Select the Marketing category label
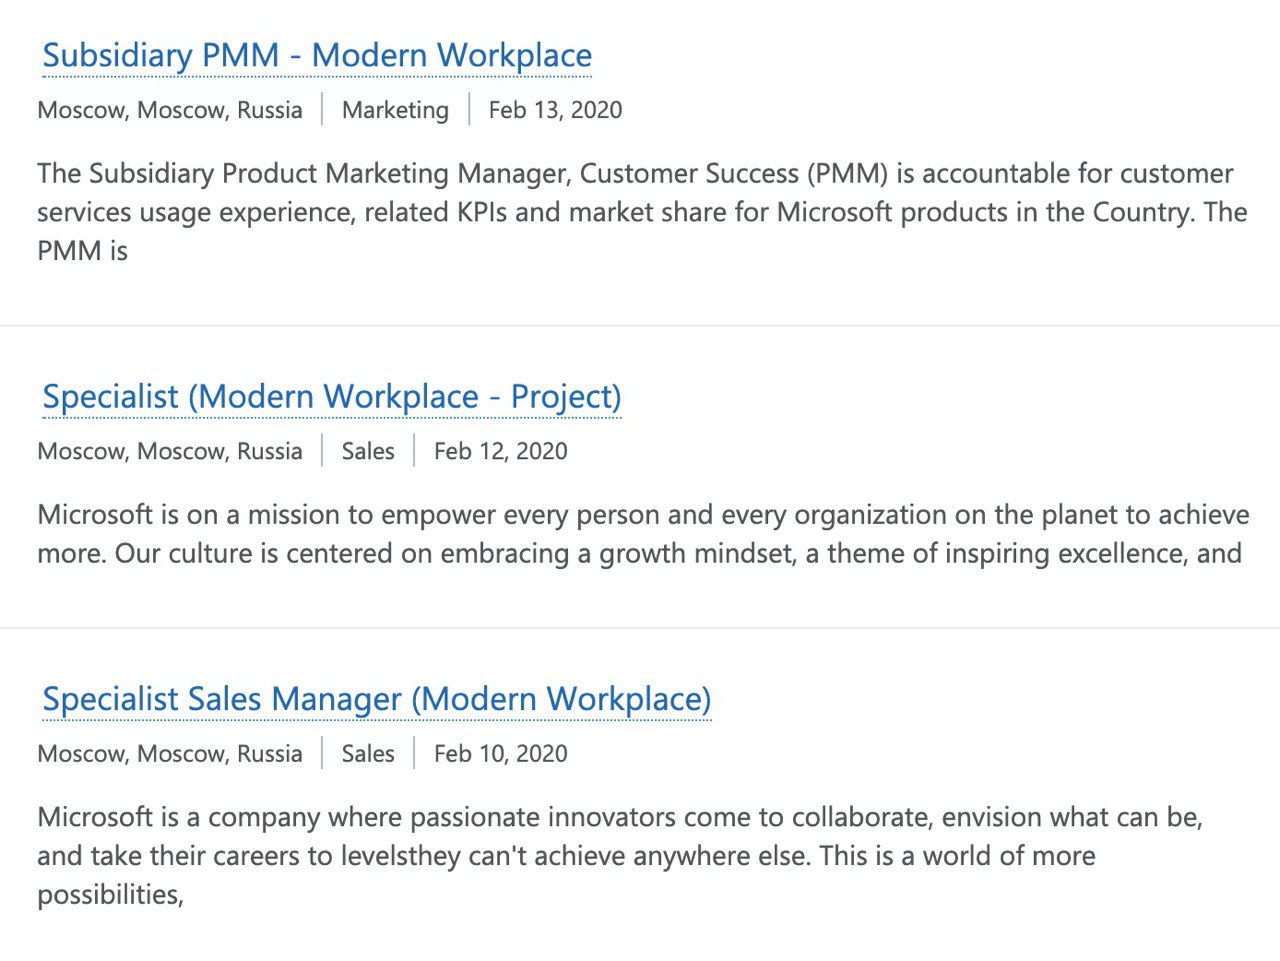The width and height of the screenshot is (1280, 961). tap(395, 110)
